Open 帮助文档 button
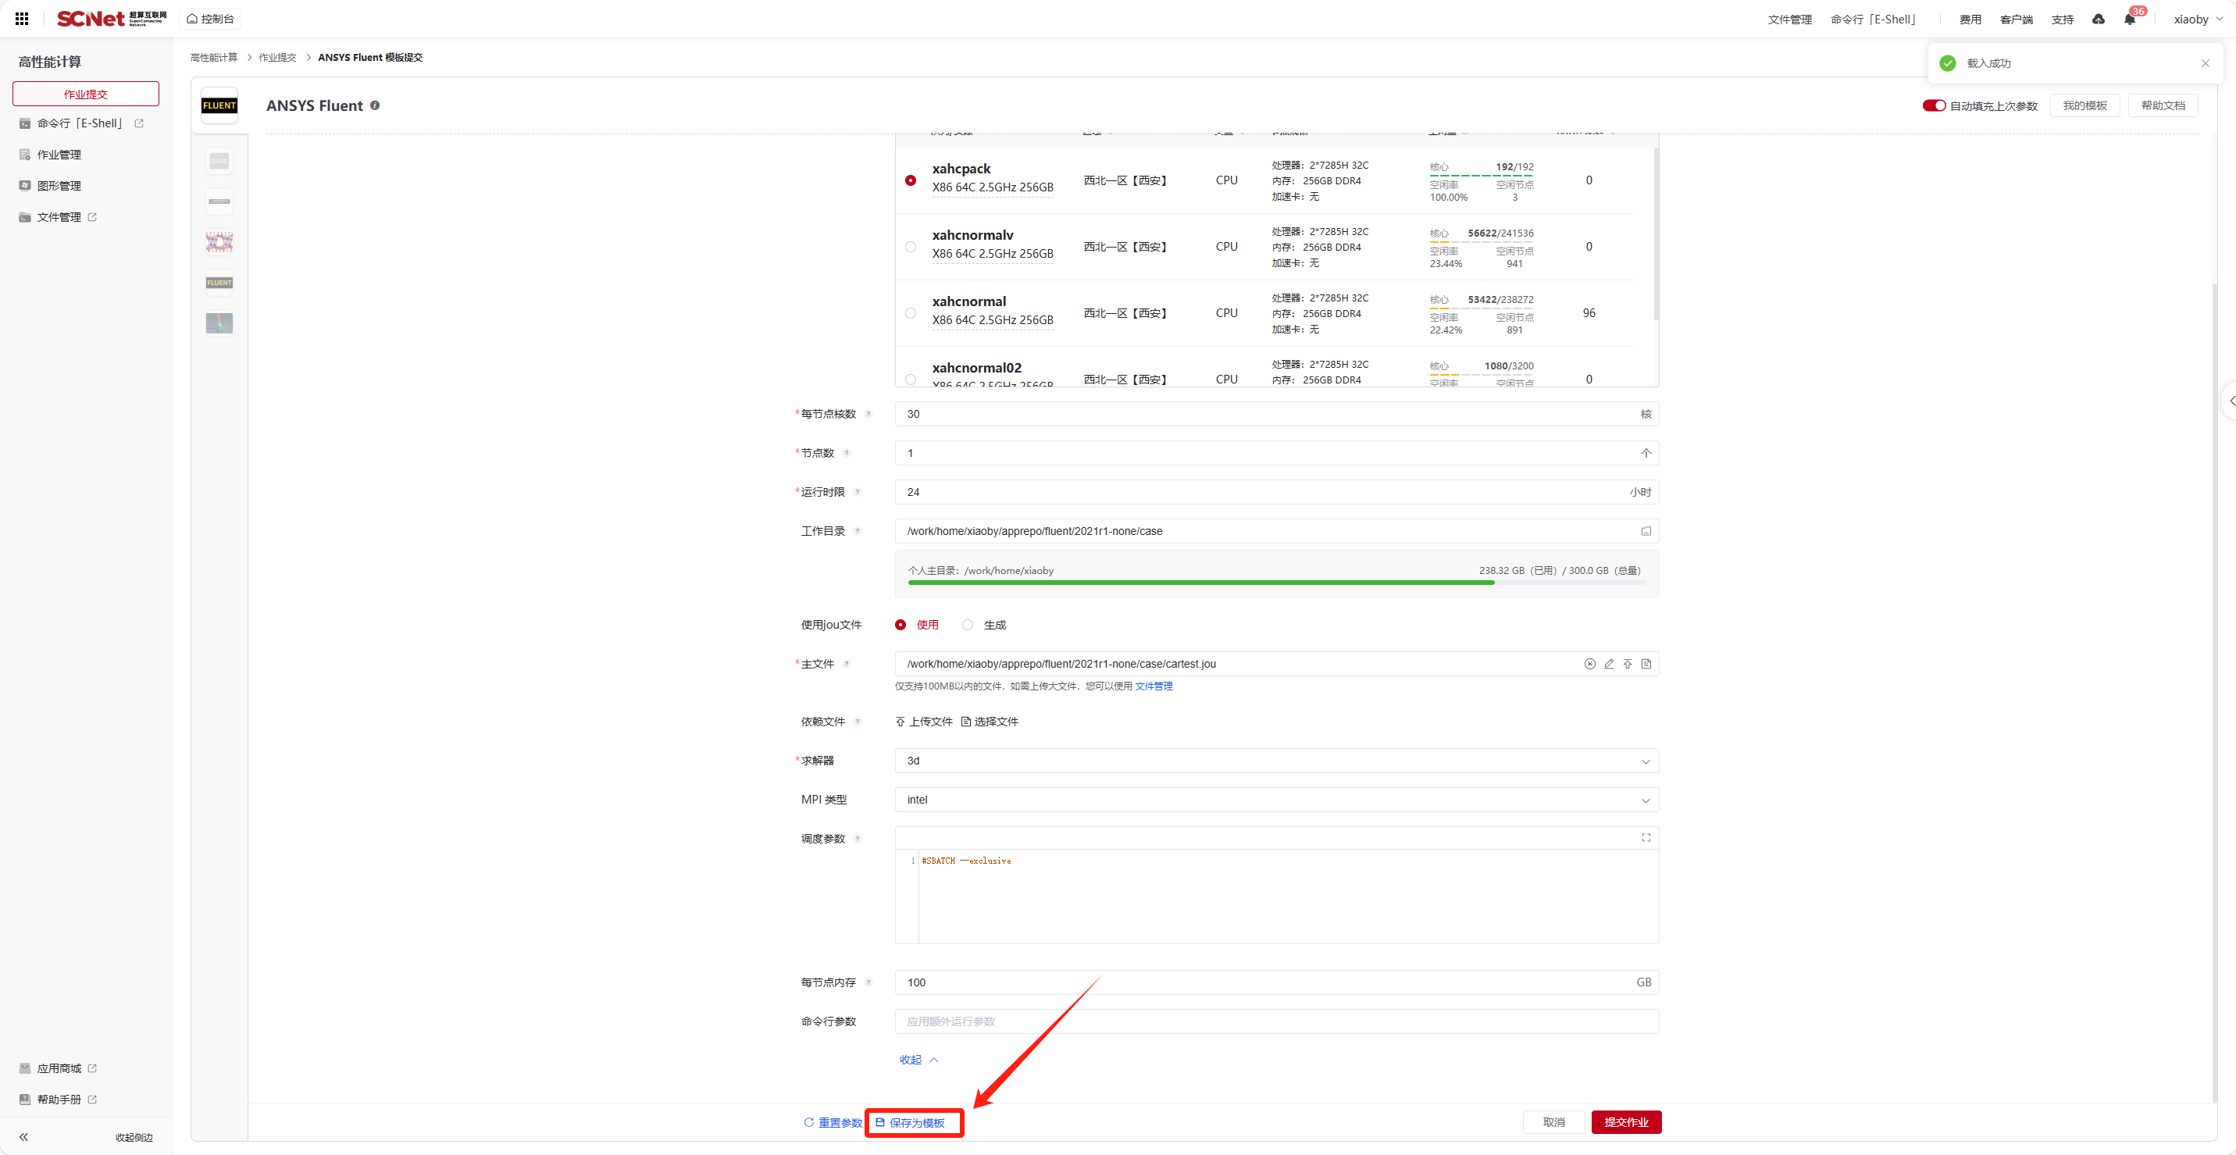Viewport: 2236px width, 1155px height. 2163,106
